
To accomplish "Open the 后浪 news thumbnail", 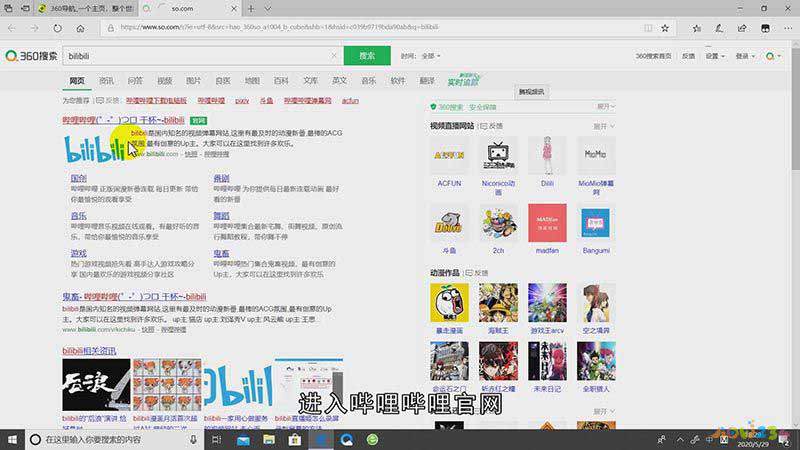I will [x=96, y=385].
